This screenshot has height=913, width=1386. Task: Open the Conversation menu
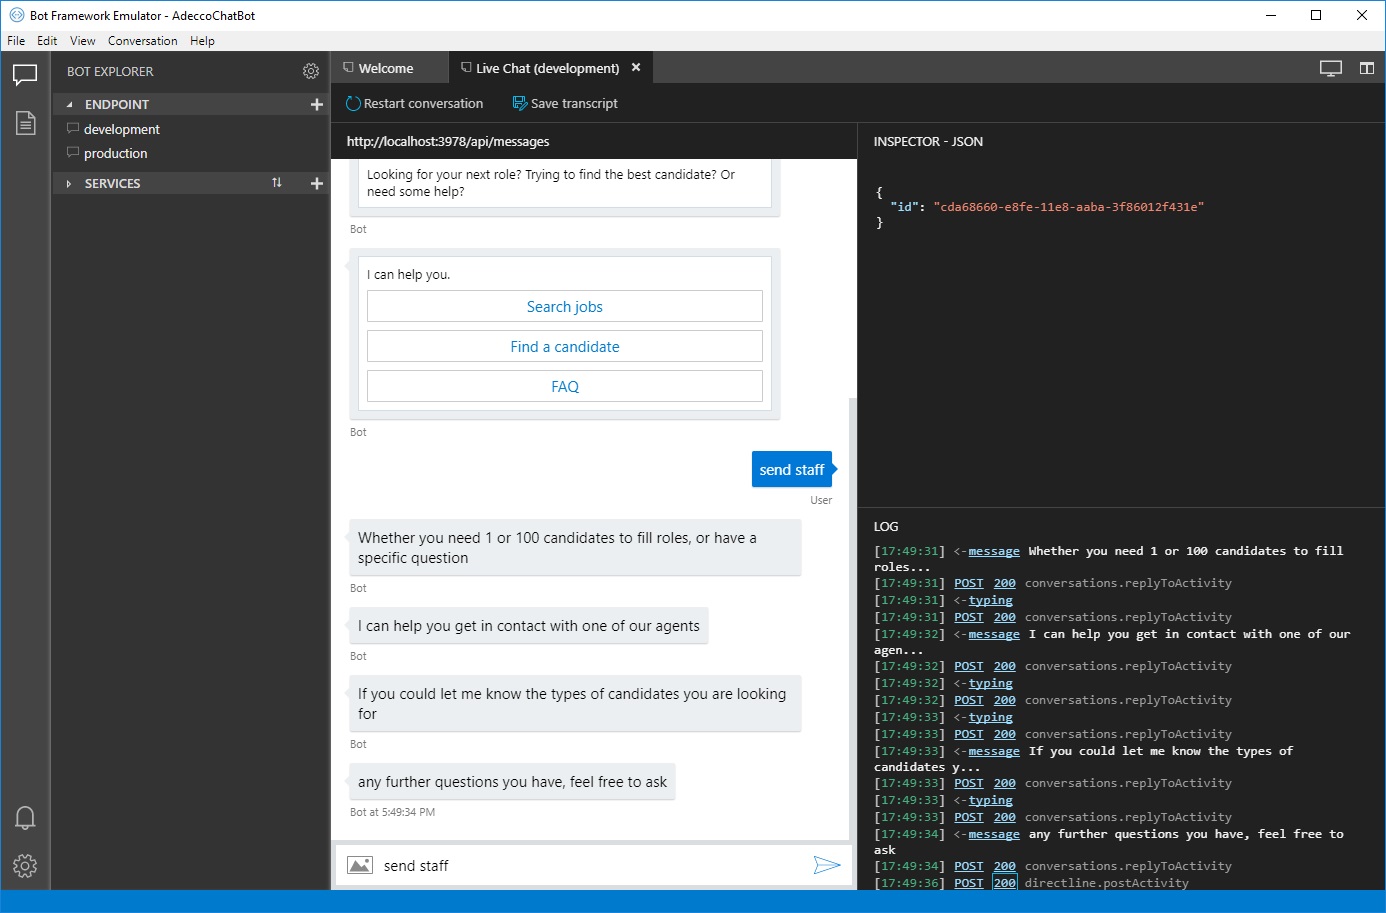click(142, 40)
